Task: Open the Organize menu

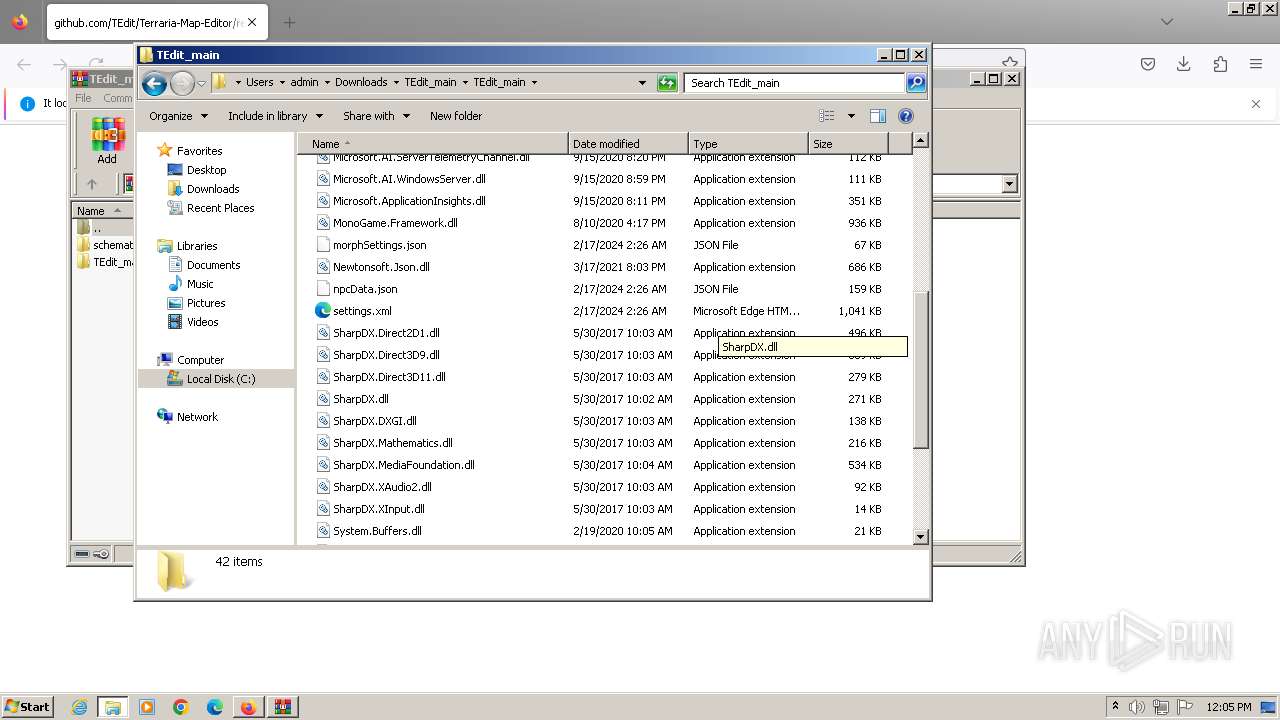Action: pos(178,116)
